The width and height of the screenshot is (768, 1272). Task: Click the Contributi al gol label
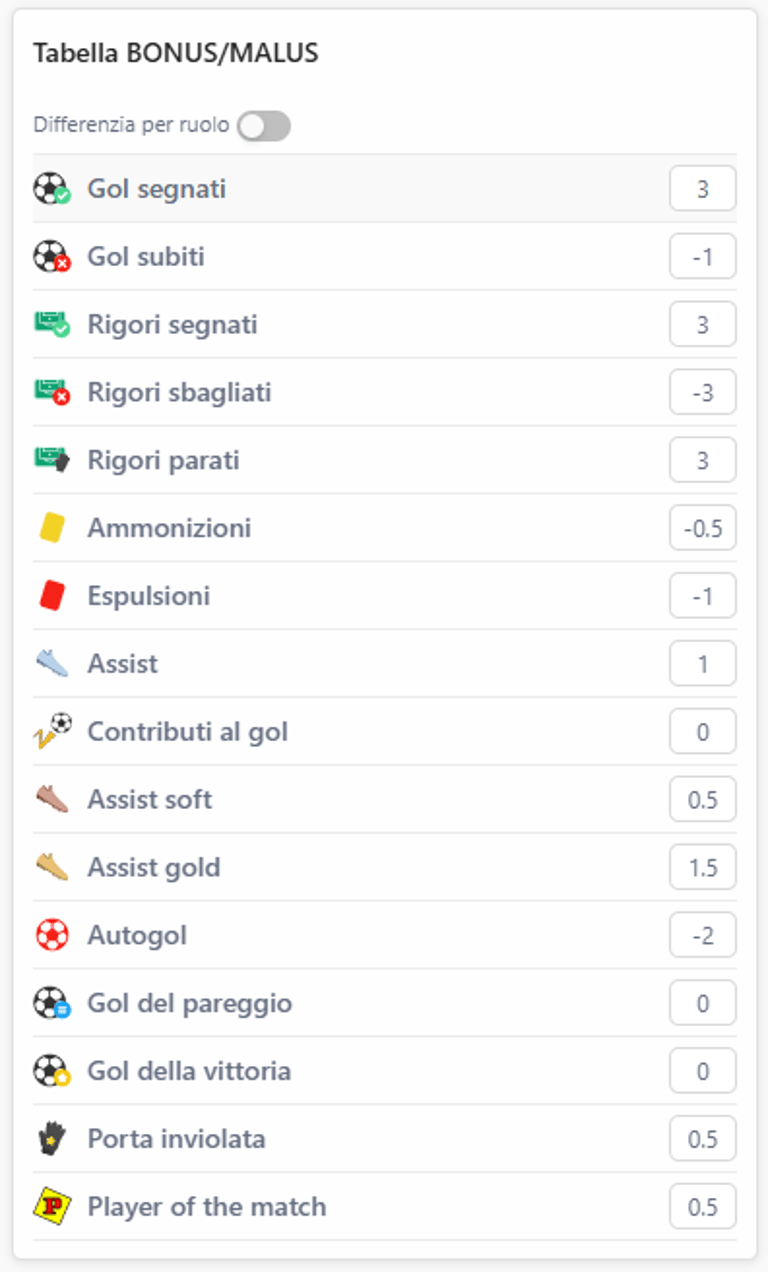pos(187,732)
